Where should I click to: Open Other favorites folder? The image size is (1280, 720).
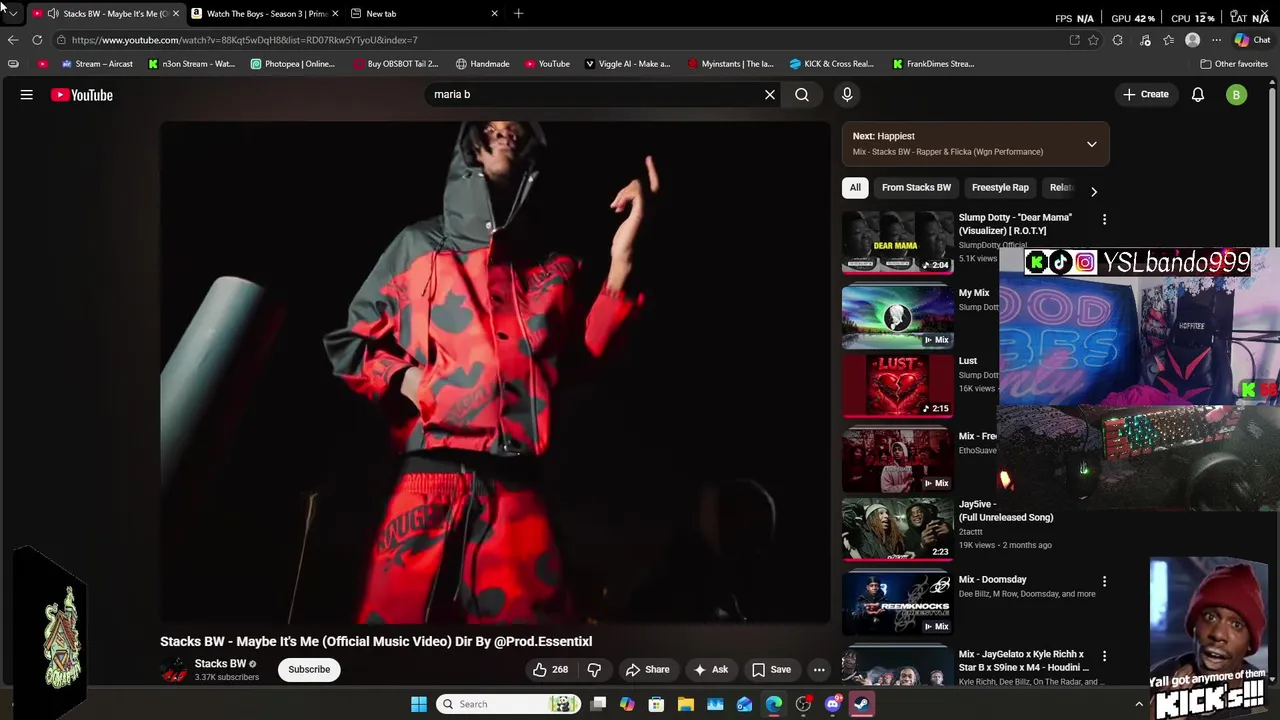1234,64
